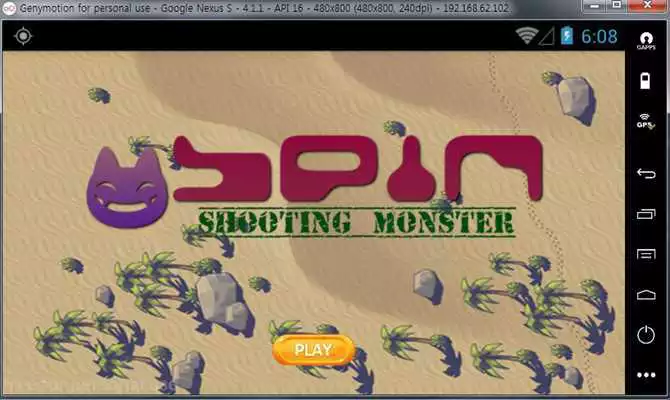Tap the purple cat monster logo
670x400 pixels.
tap(127, 188)
